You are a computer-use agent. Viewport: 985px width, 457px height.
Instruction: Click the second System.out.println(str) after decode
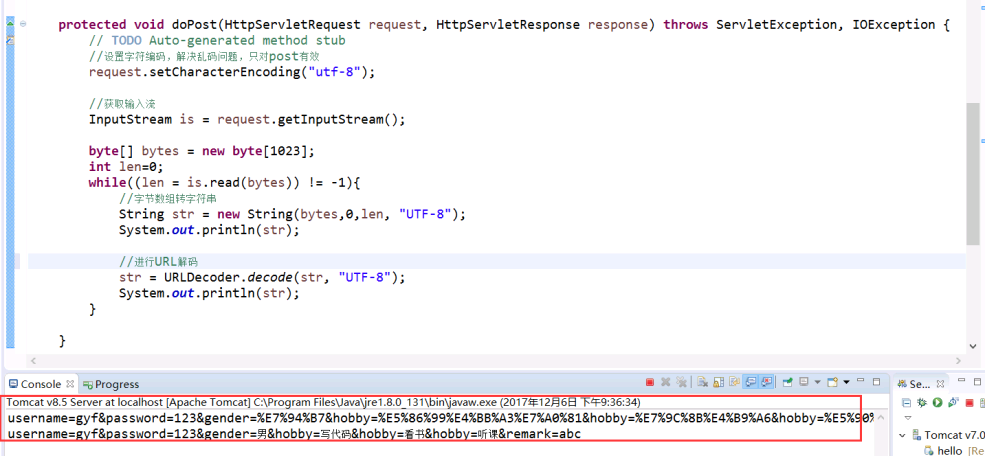click(209, 293)
